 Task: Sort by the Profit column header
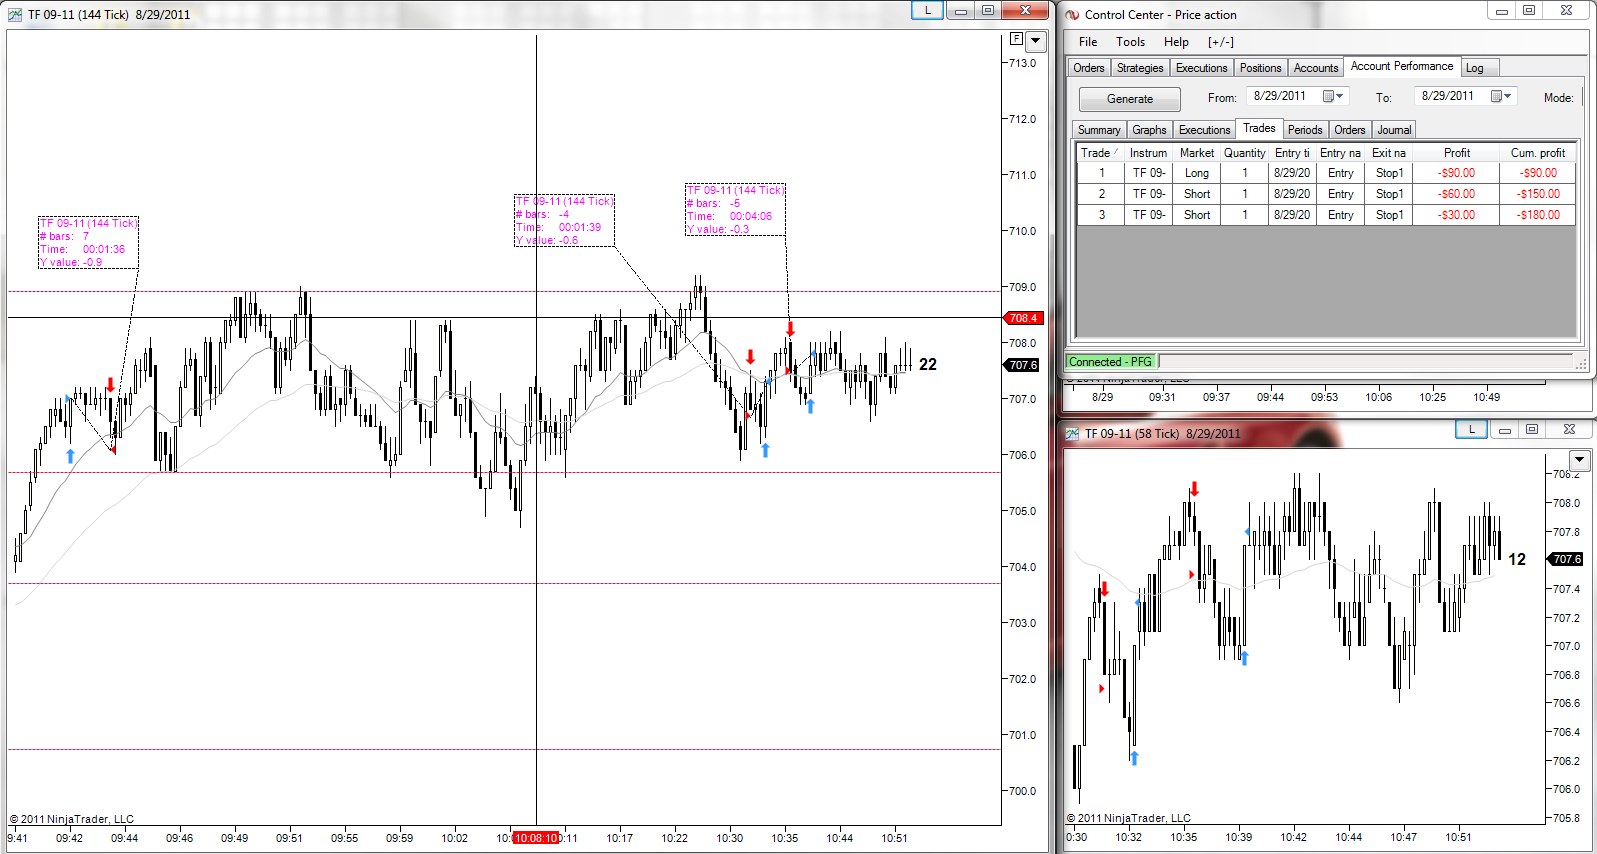[x=1456, y=153]
